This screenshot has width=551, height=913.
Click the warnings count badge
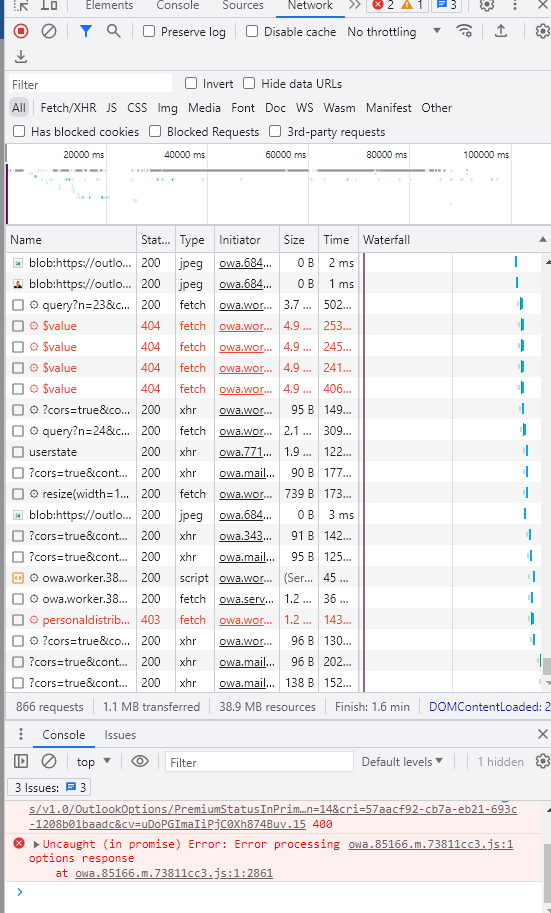coord(412,5)
